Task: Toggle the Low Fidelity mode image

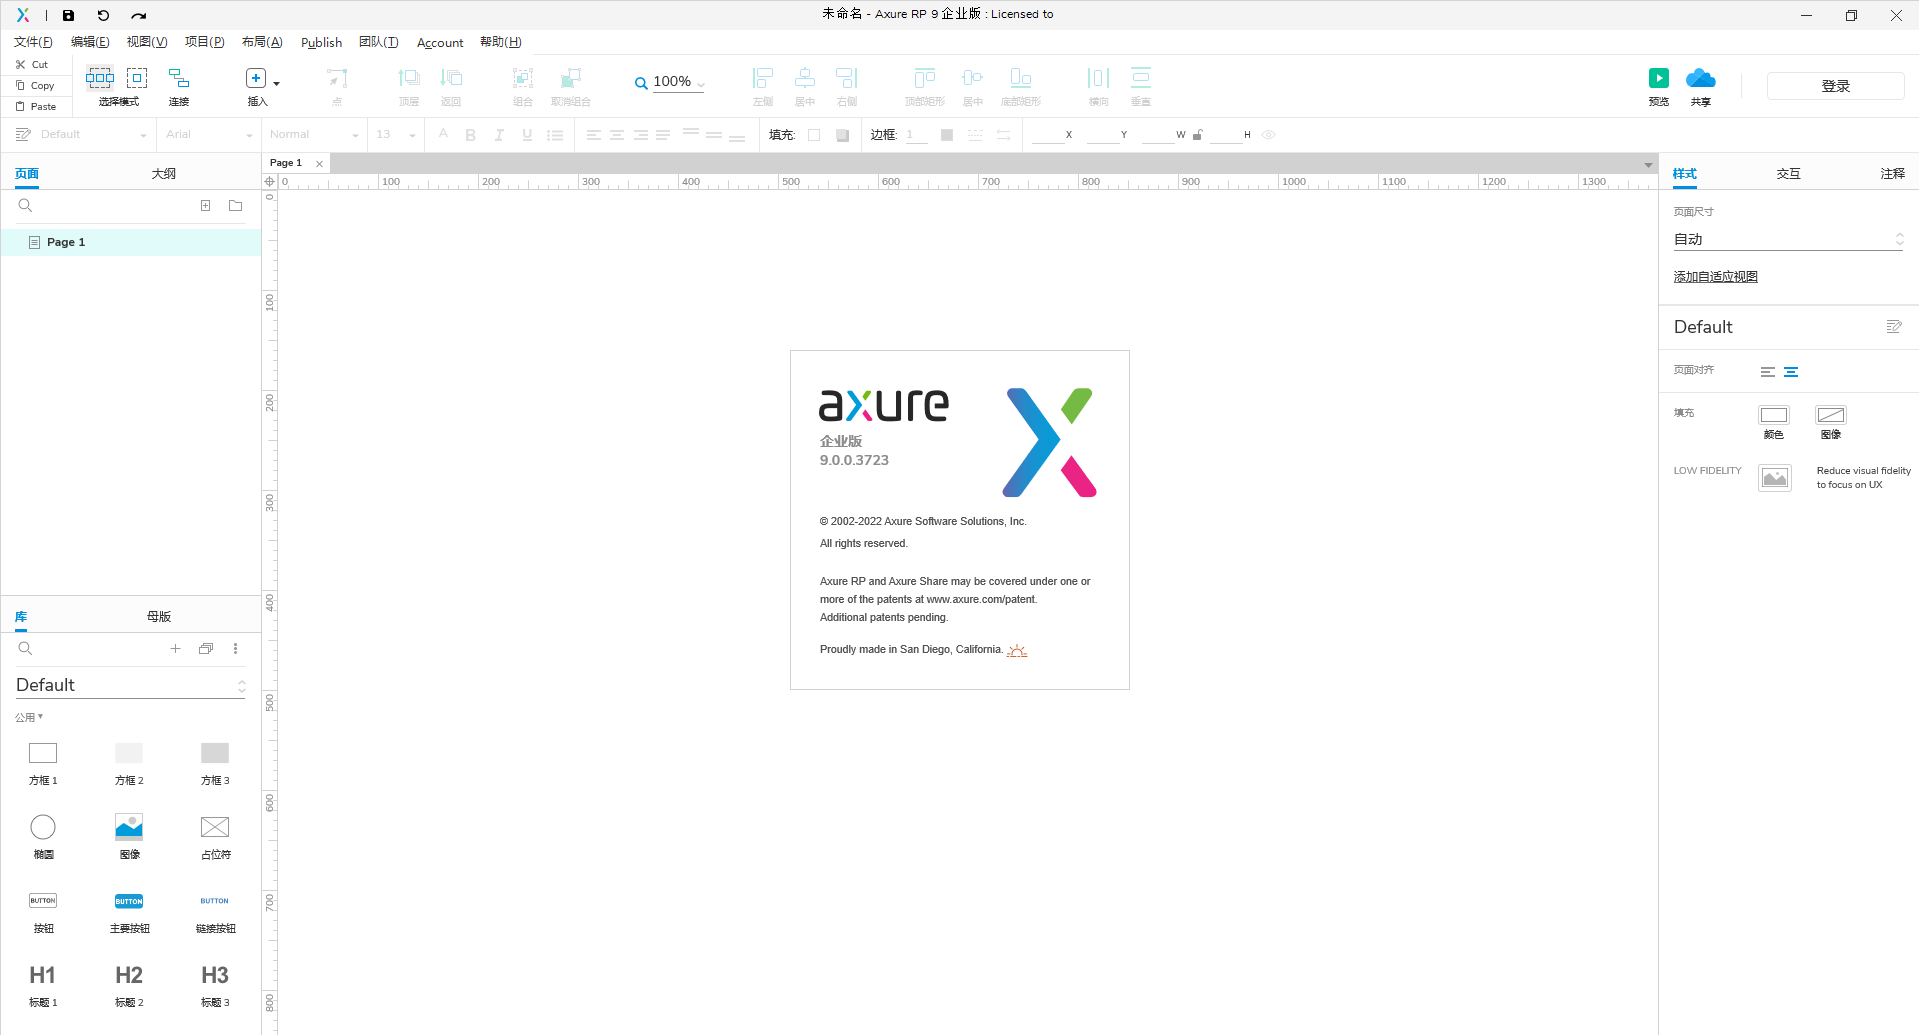Action: pos(1775,478)
